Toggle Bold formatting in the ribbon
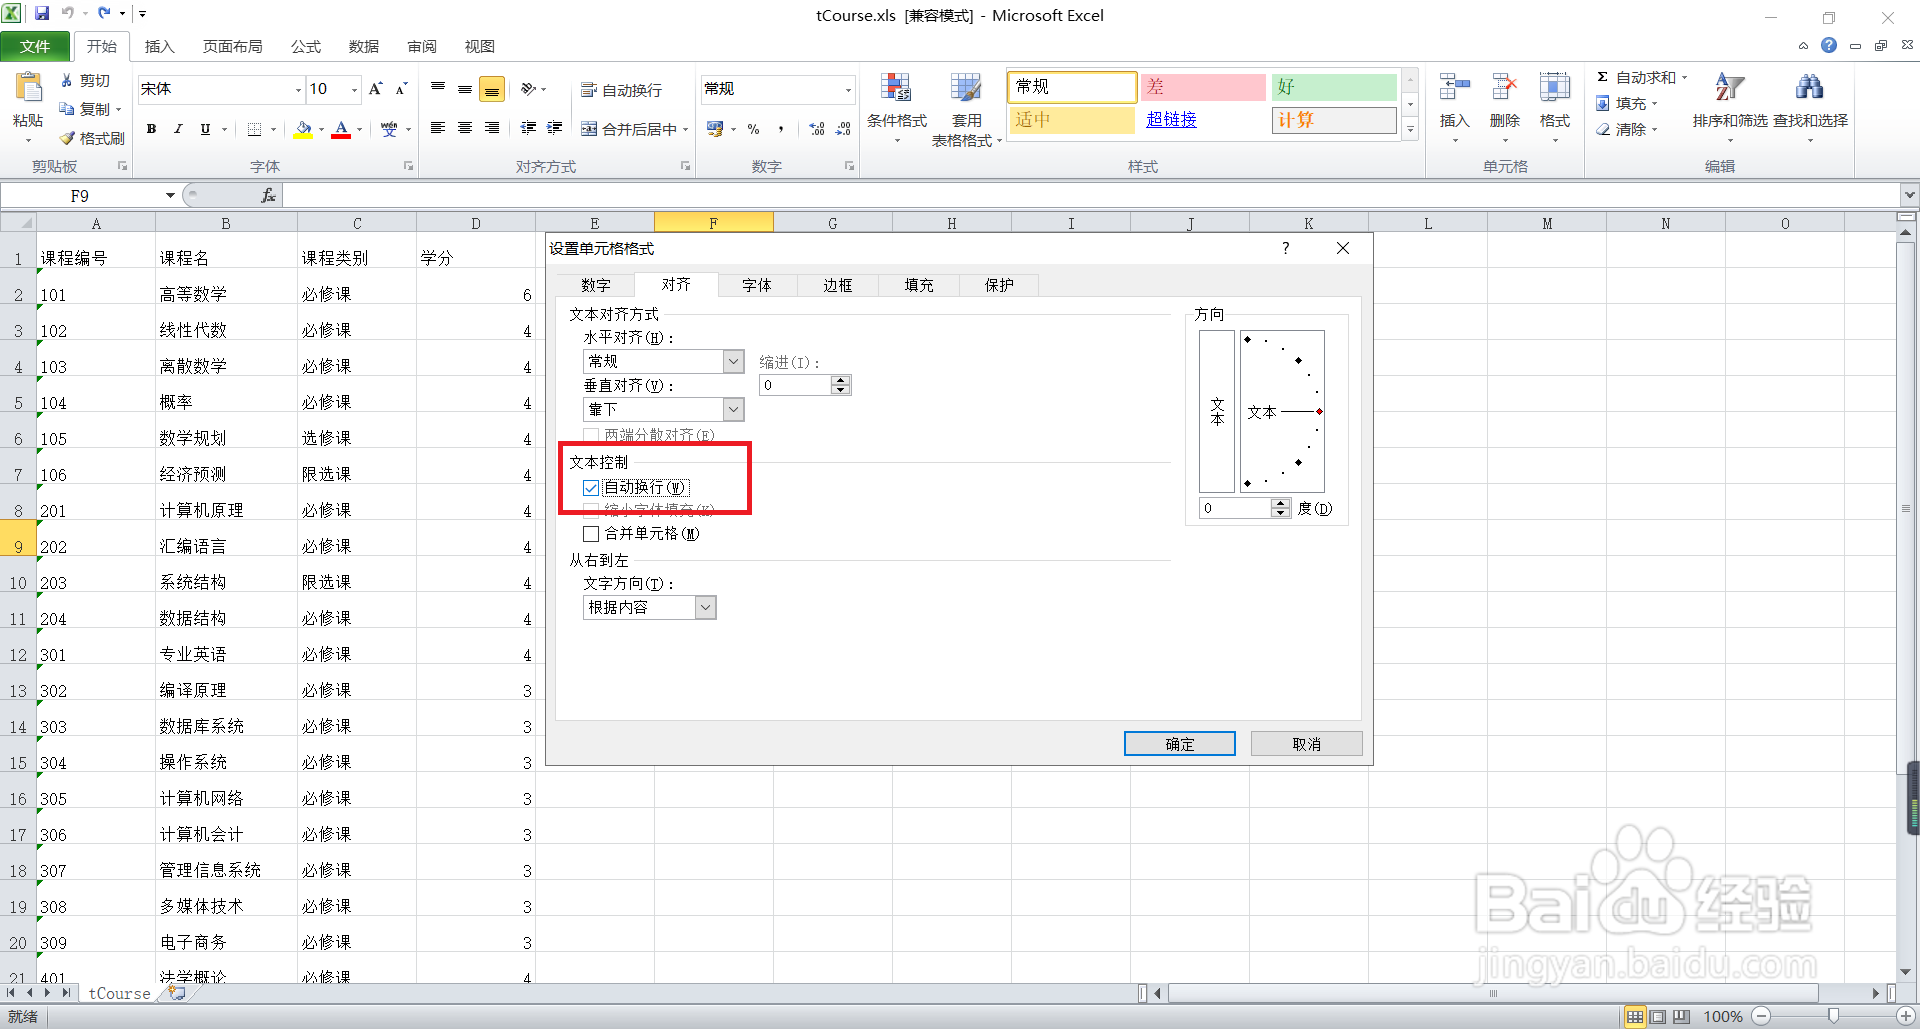 point(152,129)
